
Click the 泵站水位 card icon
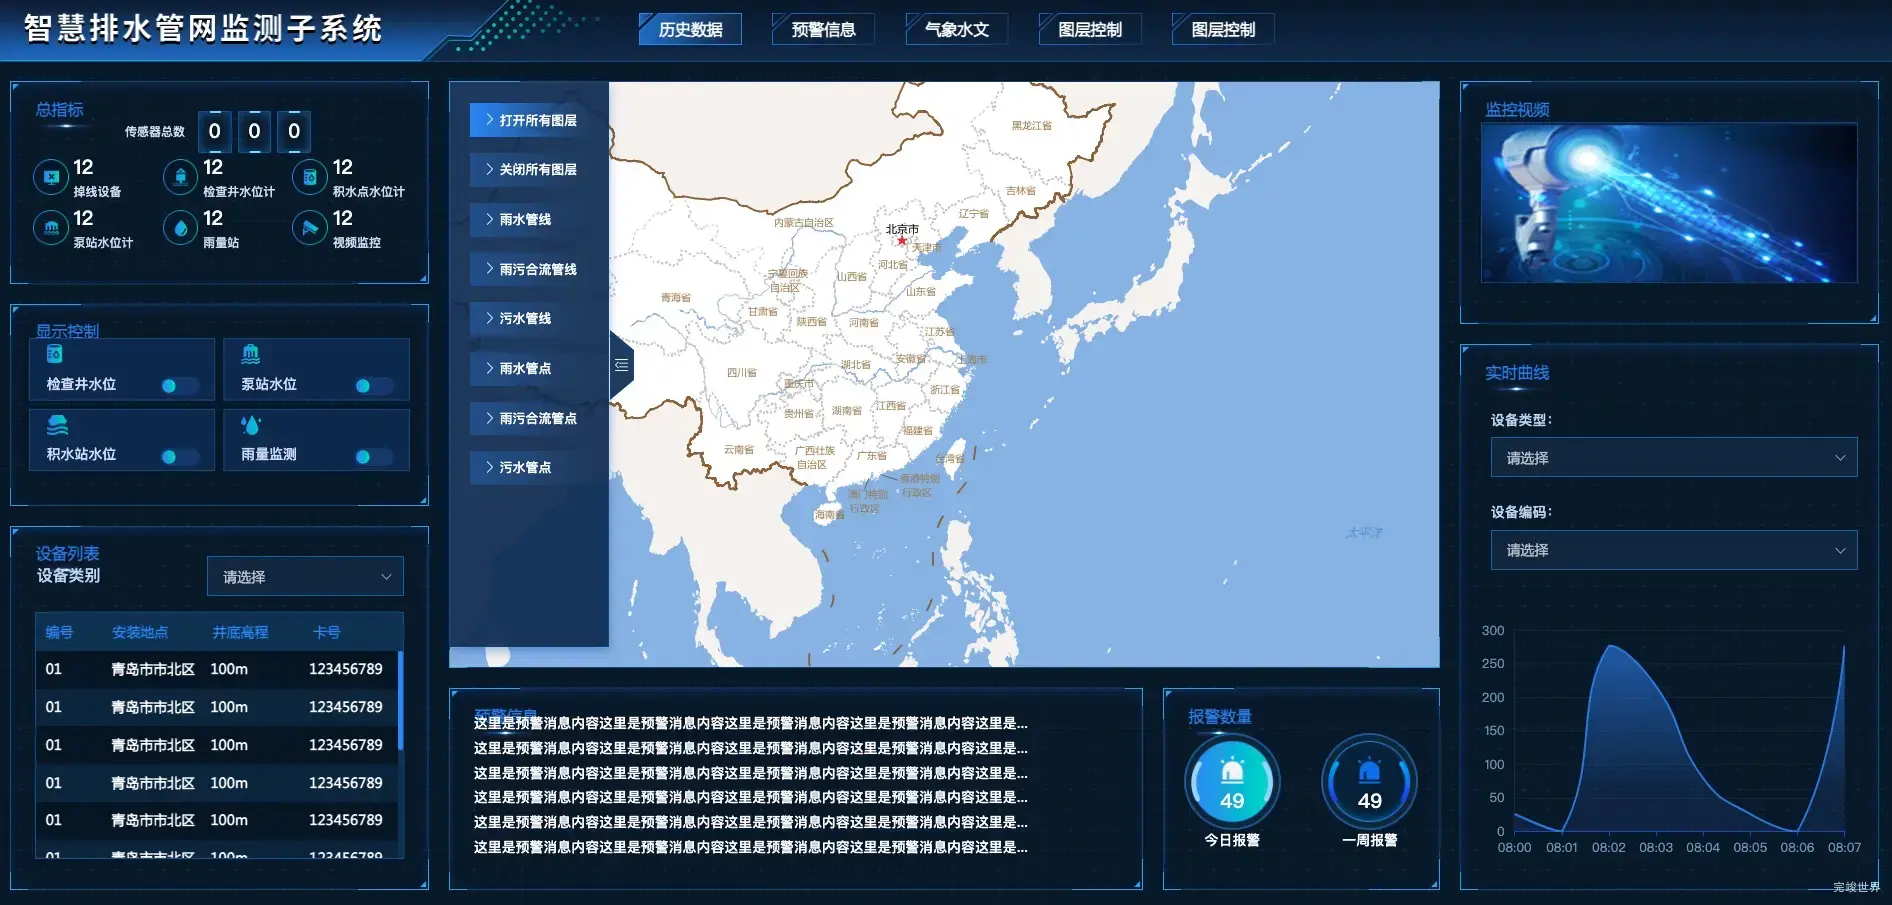tap(251, 354)
